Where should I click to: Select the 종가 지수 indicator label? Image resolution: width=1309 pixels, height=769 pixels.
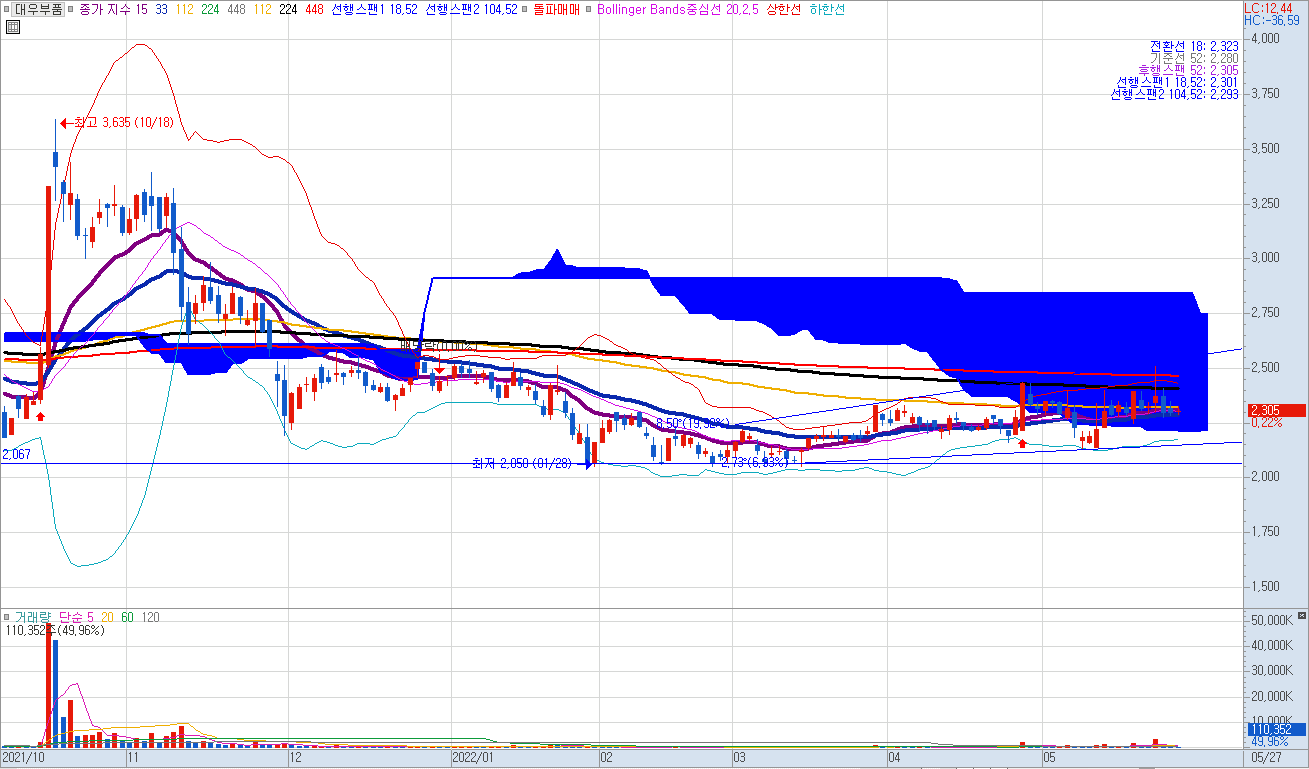[x=106, y=8]
